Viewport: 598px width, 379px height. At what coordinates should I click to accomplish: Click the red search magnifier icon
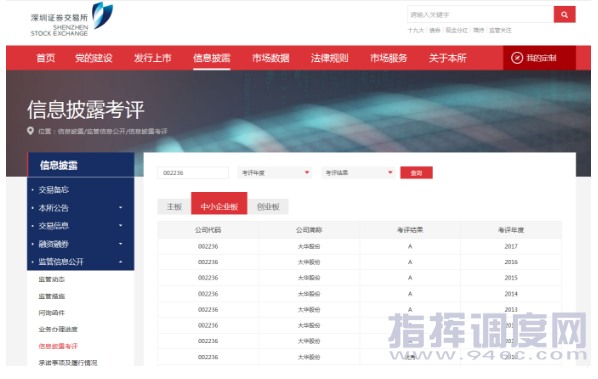point(564,14)
